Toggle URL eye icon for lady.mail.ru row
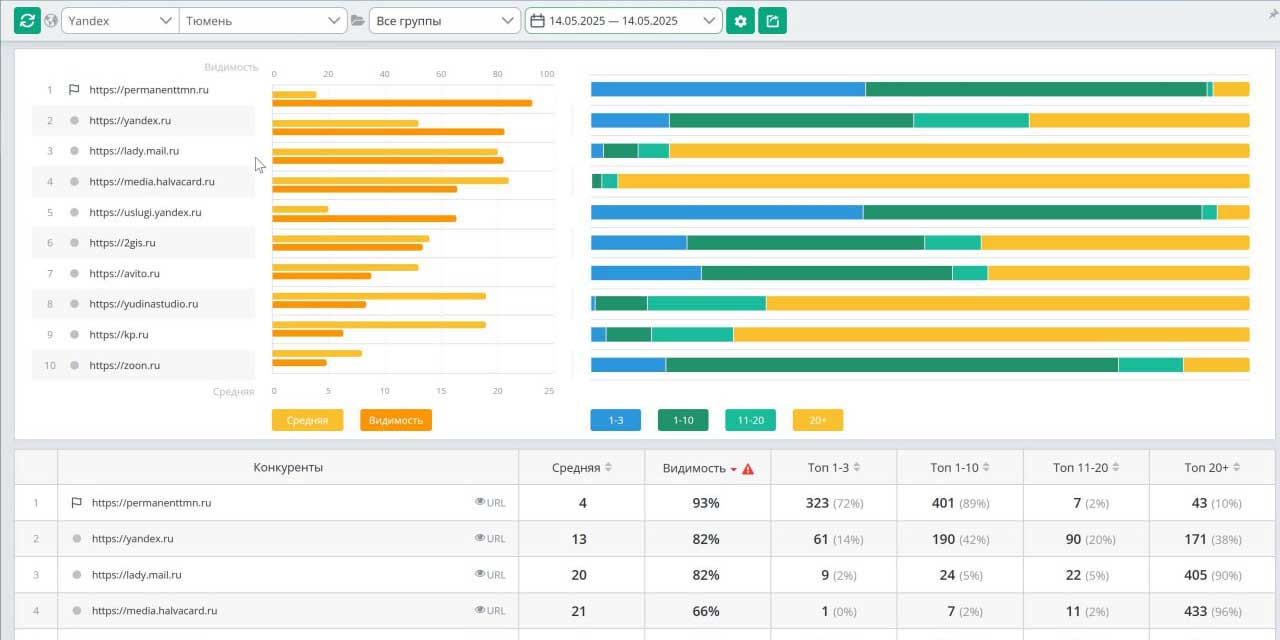The width and height of the screenshot is (1280, 640). (480, 574)
